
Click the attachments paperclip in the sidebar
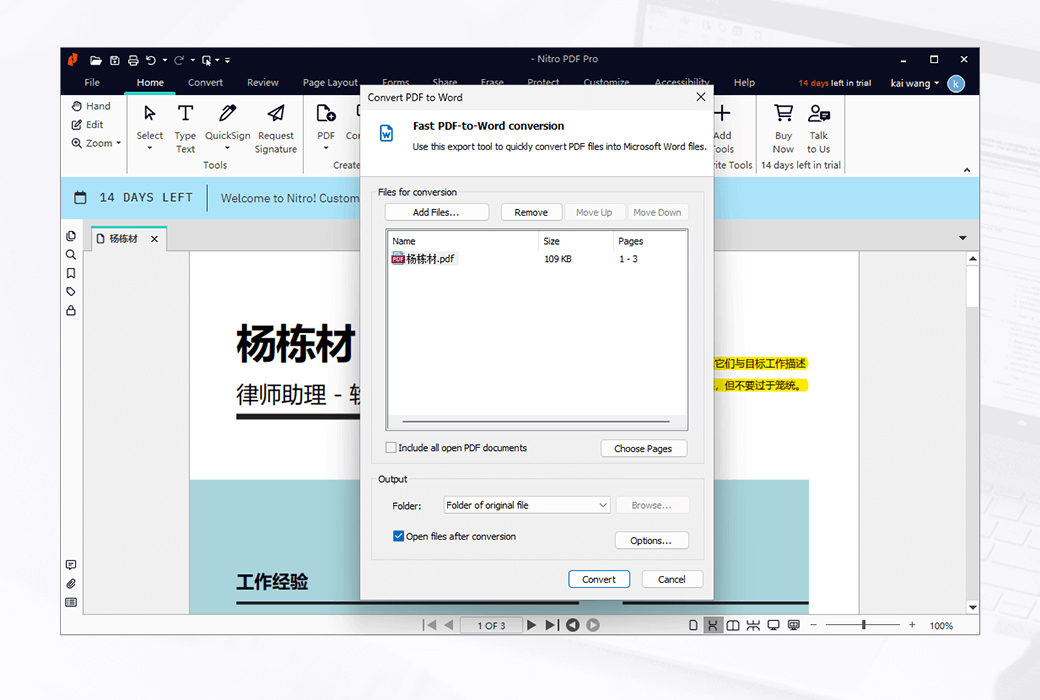click(70, 583)
